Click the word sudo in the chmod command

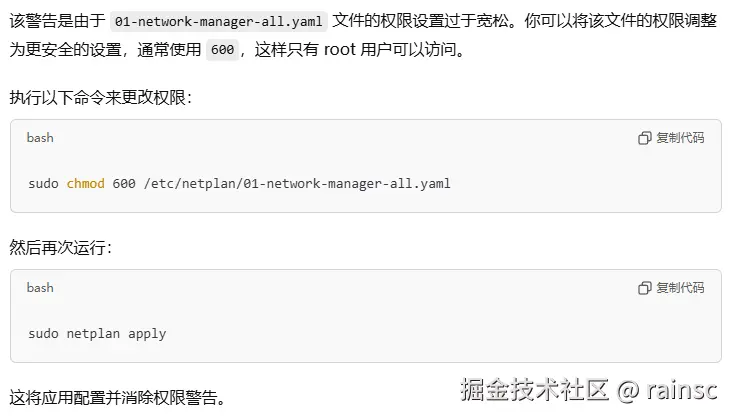[x=43, y=183]
